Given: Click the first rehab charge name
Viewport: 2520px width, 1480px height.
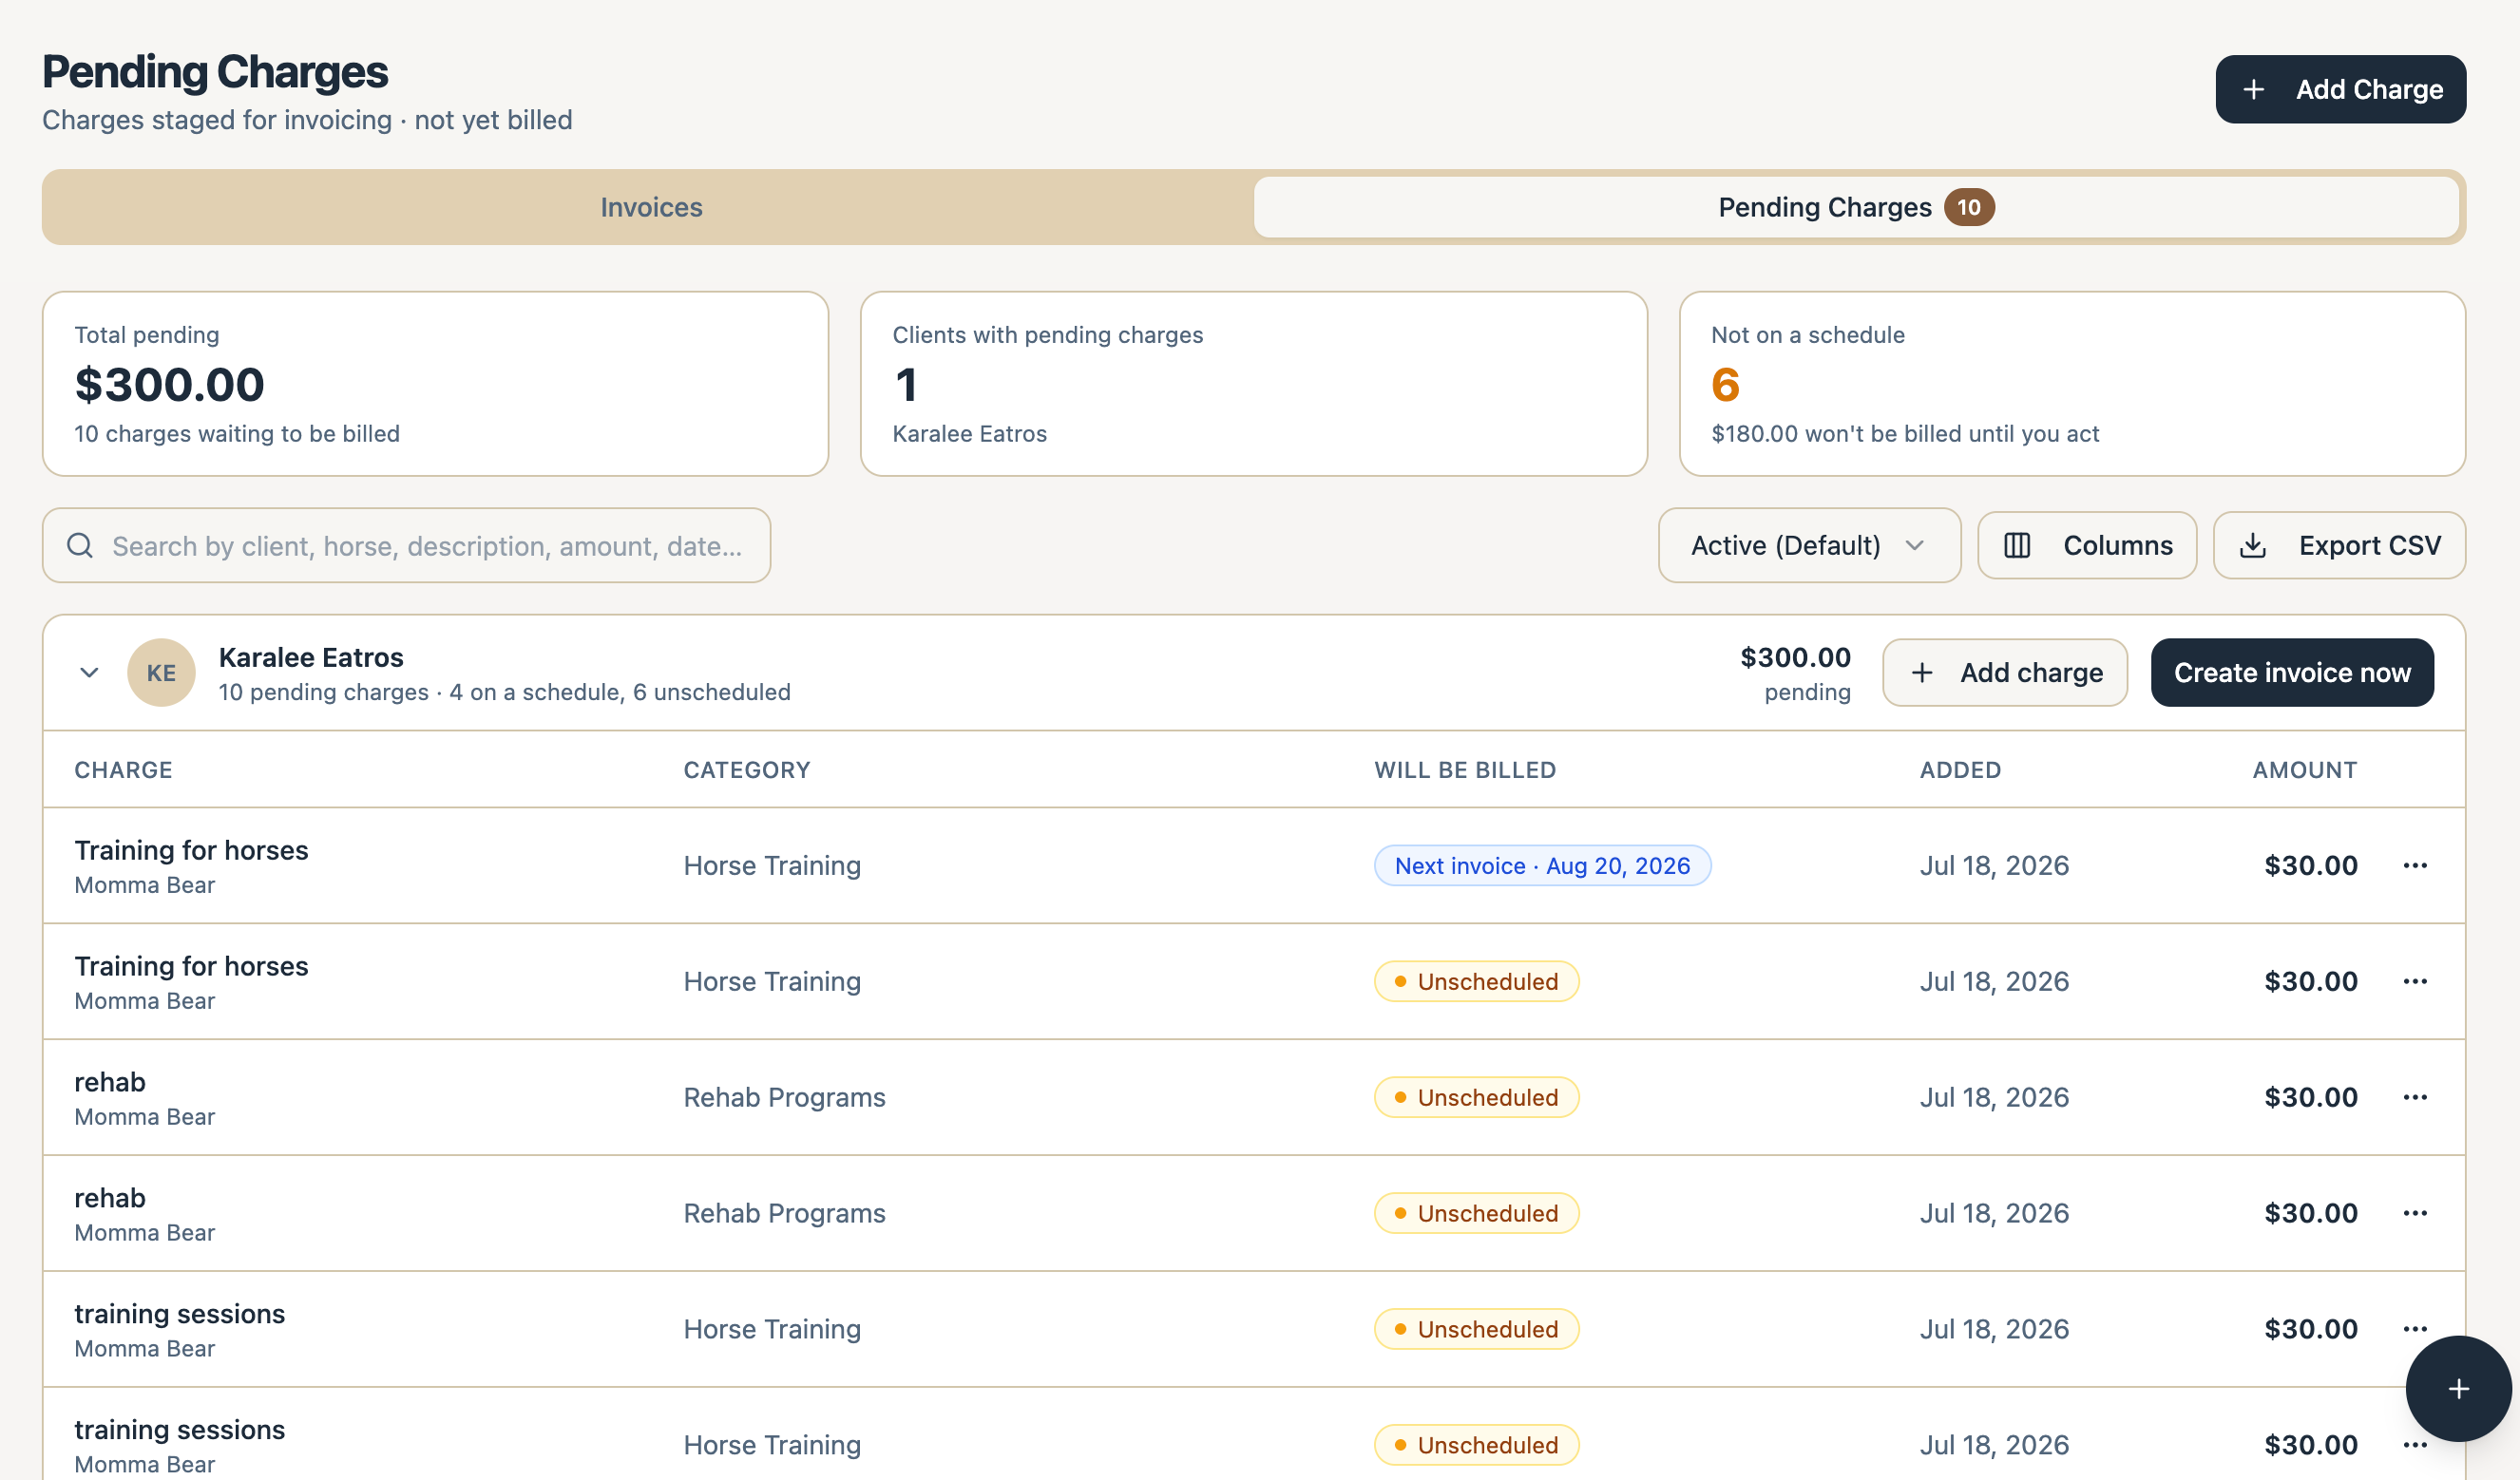Looking at the screenshot, I should [110, 1082].
